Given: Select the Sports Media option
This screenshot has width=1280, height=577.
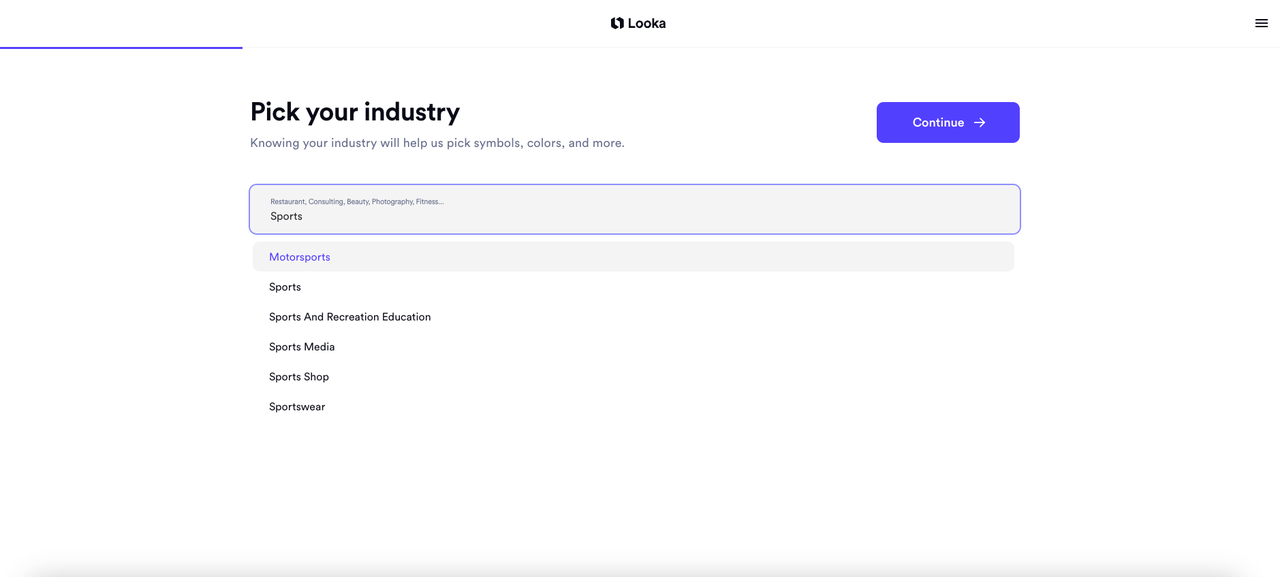Looking at the screenshot, I should click(301, 347).
